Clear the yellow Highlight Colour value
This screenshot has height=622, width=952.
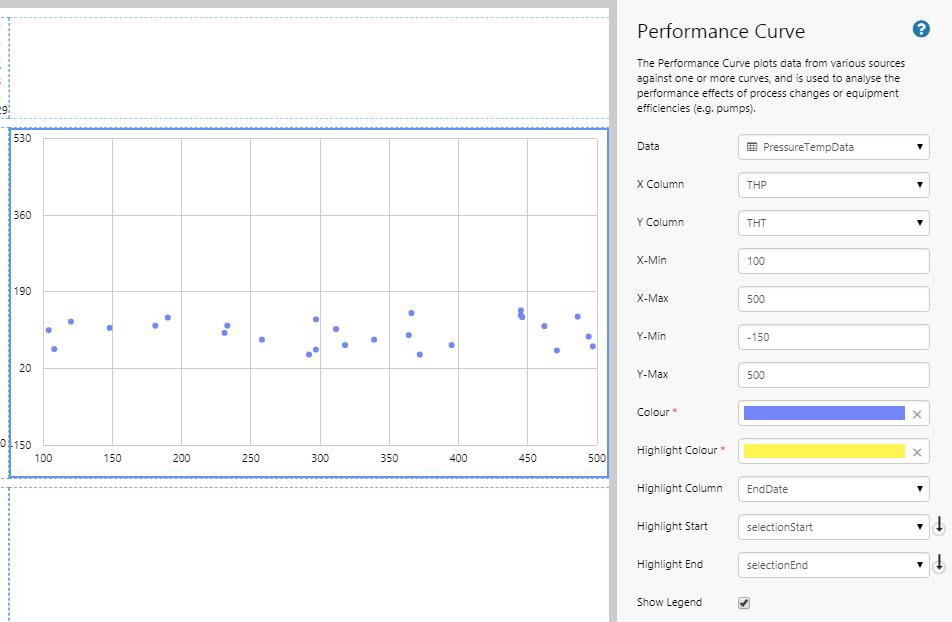917,452
